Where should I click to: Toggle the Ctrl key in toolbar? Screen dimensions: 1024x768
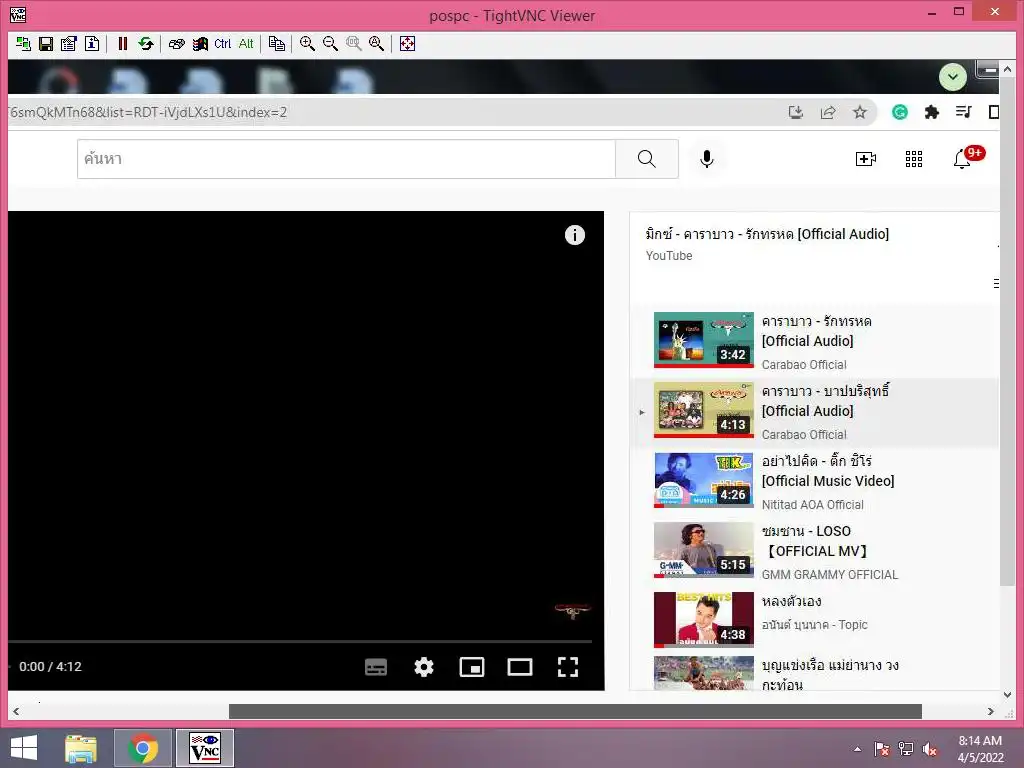pyautogui.click(x=223, y=44)
